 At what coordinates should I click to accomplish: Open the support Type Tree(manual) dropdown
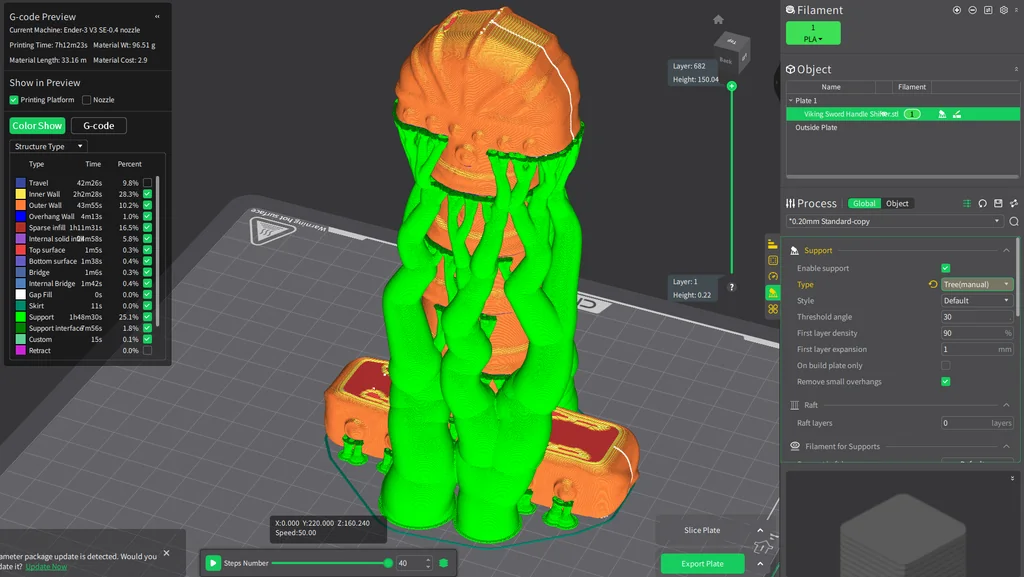point(977,285)
